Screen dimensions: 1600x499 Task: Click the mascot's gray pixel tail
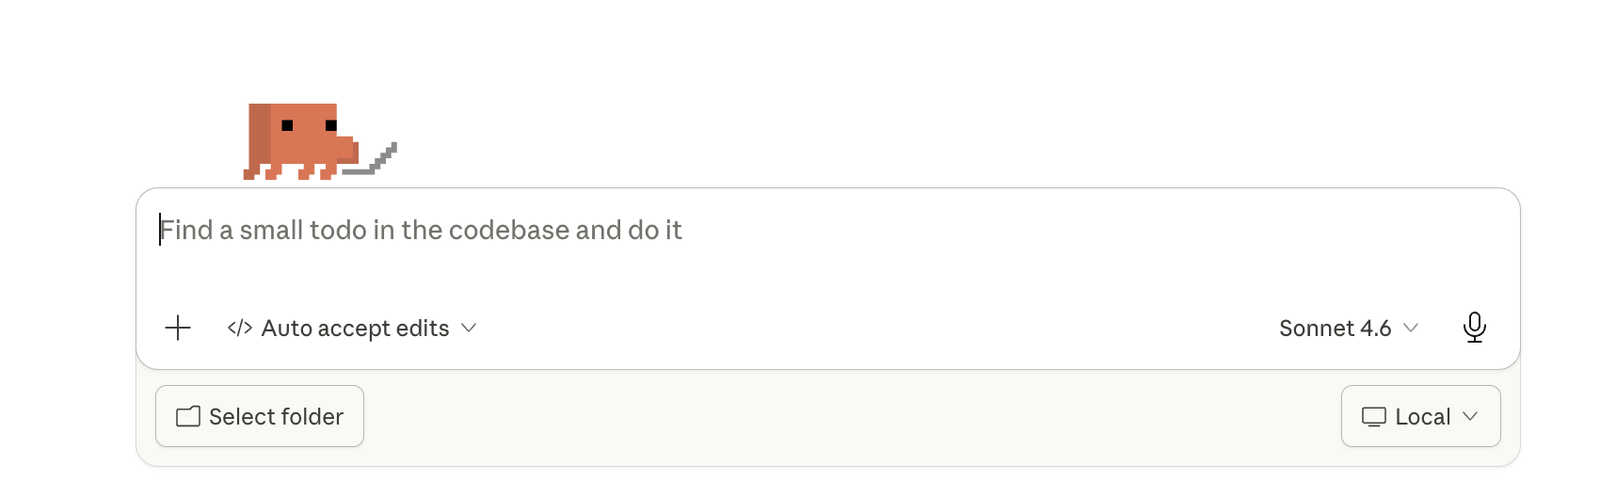371,159
